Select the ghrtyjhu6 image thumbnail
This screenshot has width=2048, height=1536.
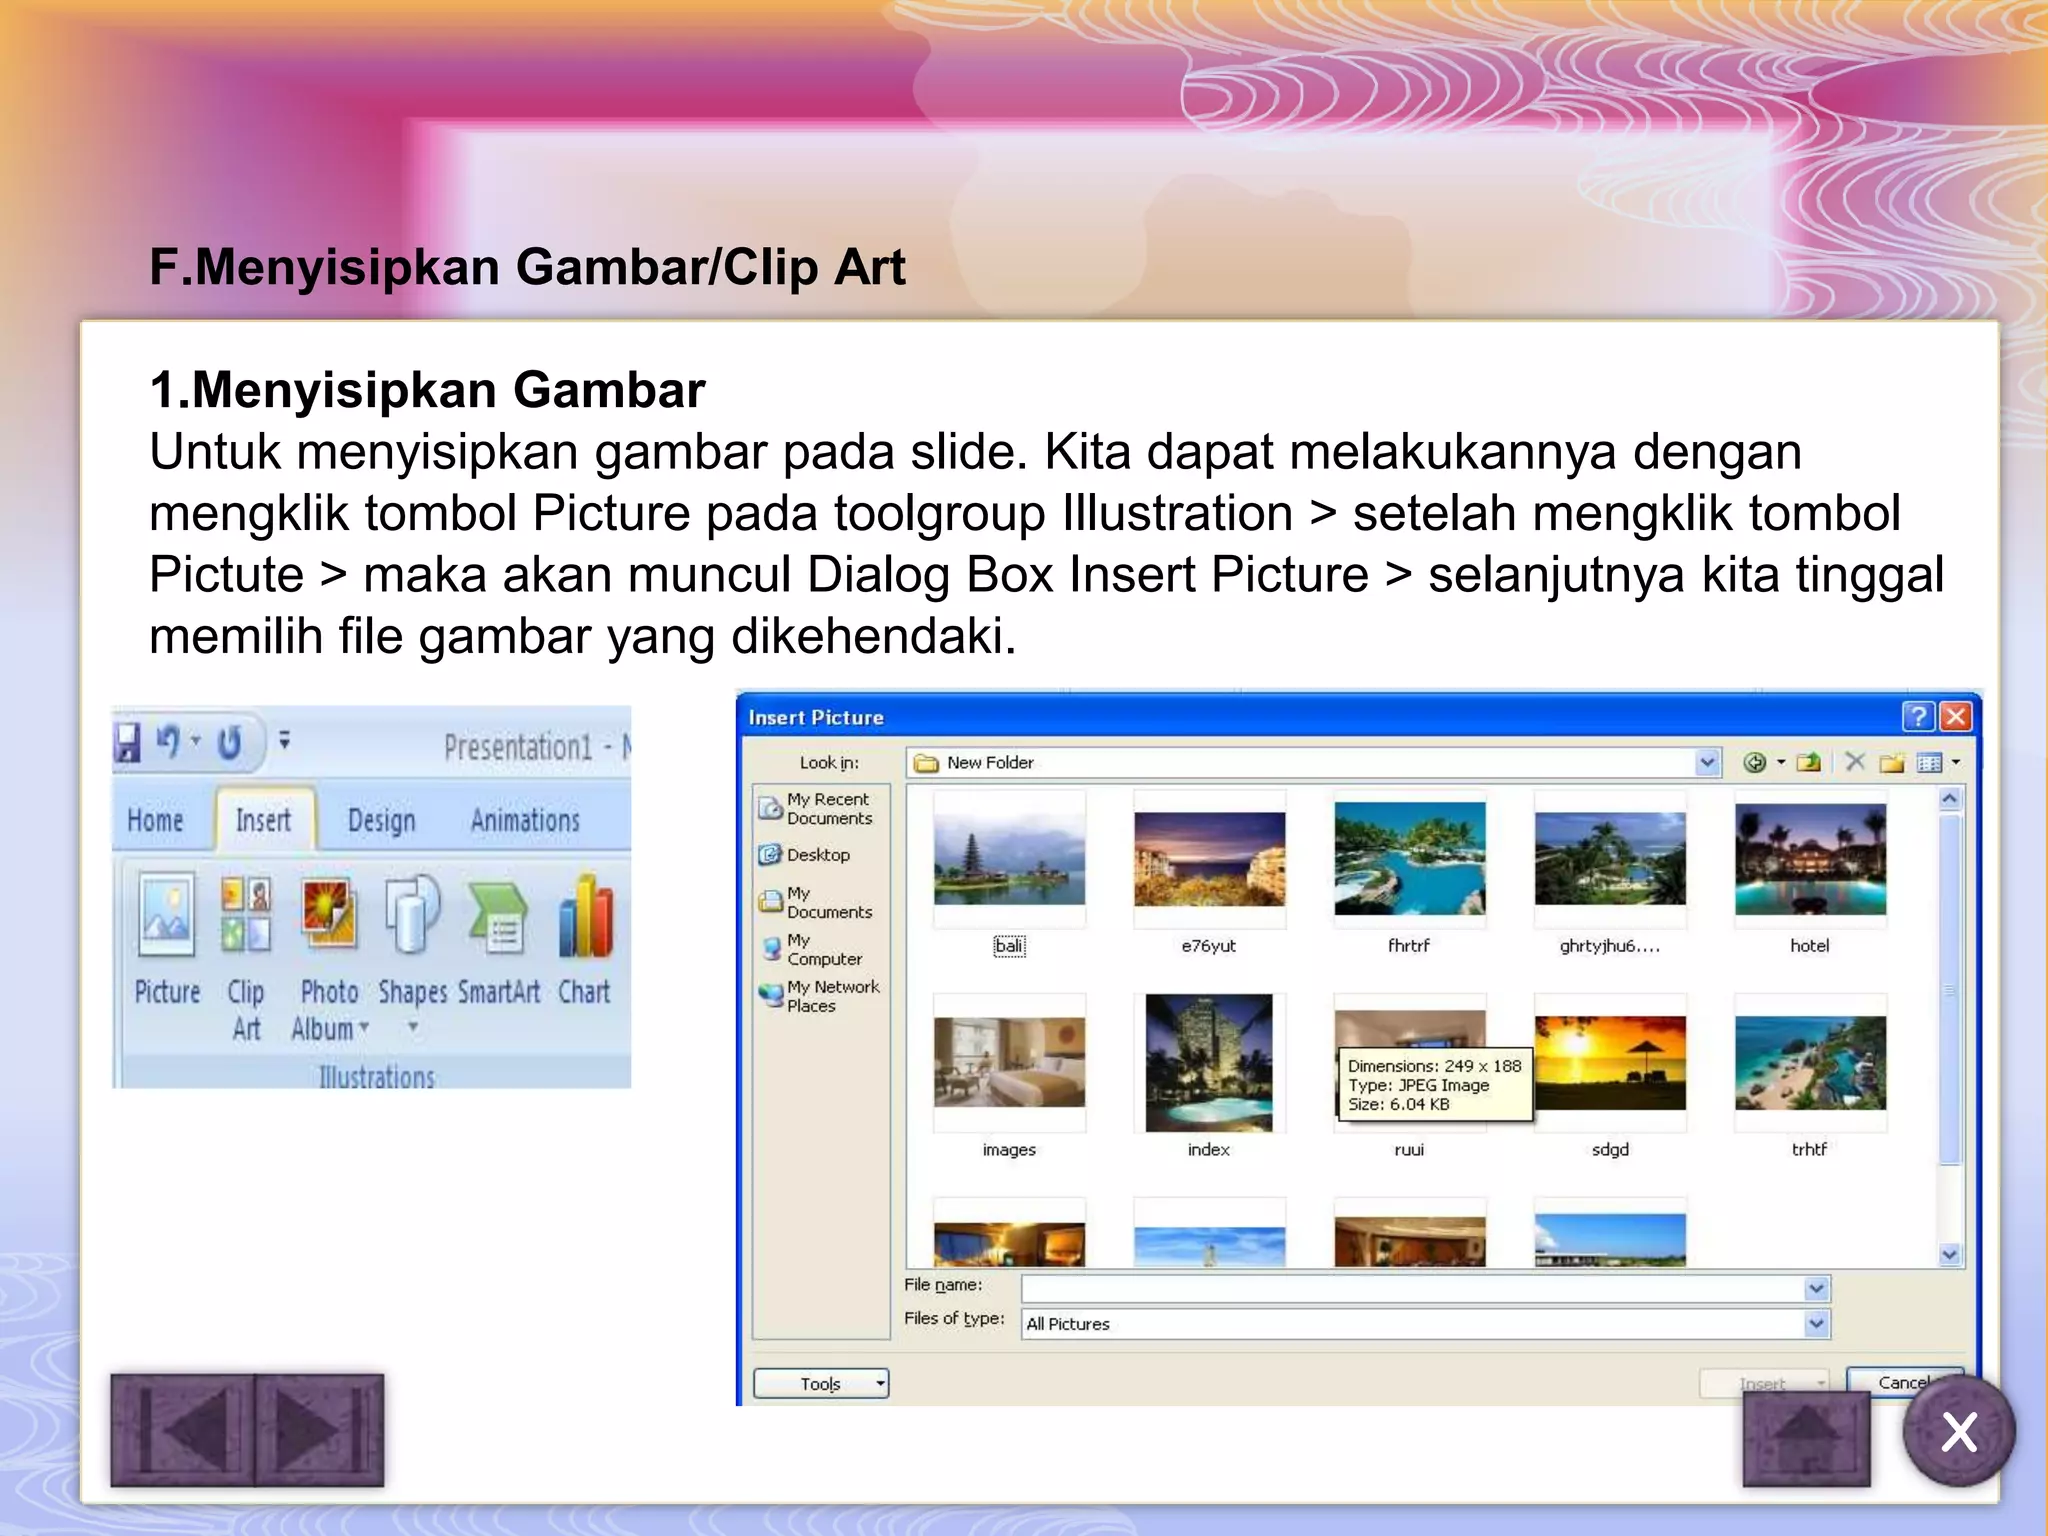pos(1610,860)
